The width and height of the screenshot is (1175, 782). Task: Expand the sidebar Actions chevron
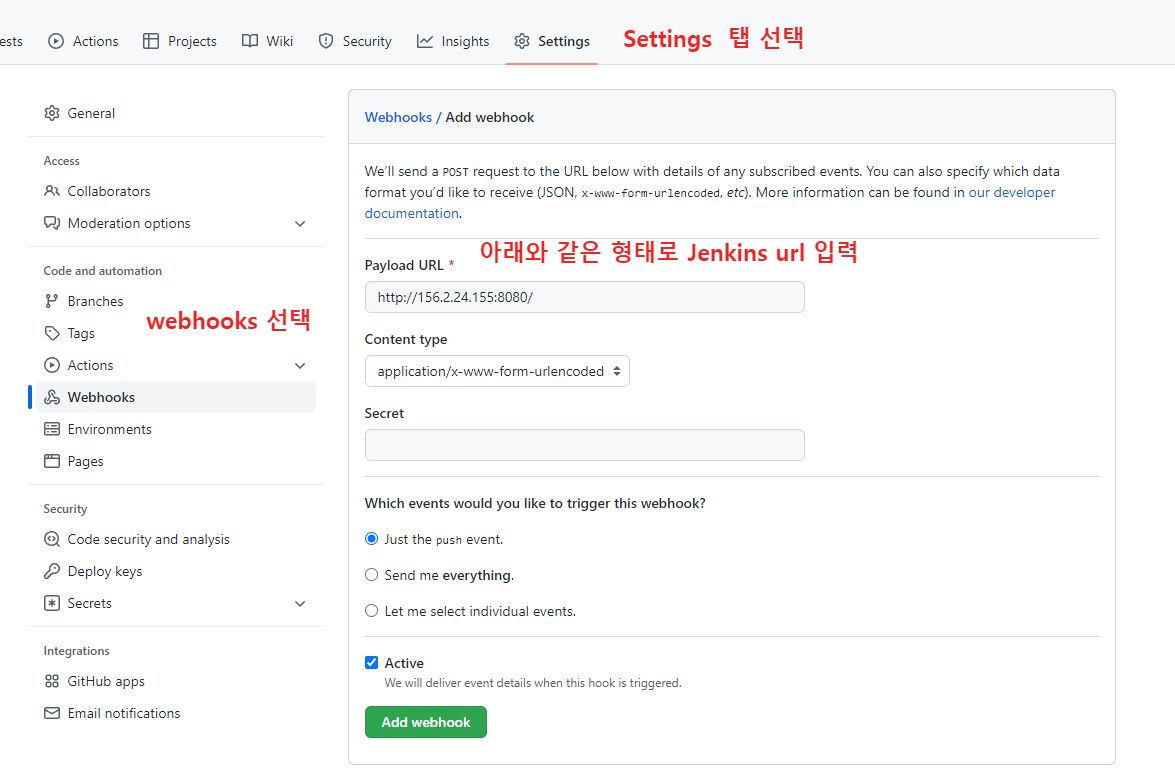[300, 366]
